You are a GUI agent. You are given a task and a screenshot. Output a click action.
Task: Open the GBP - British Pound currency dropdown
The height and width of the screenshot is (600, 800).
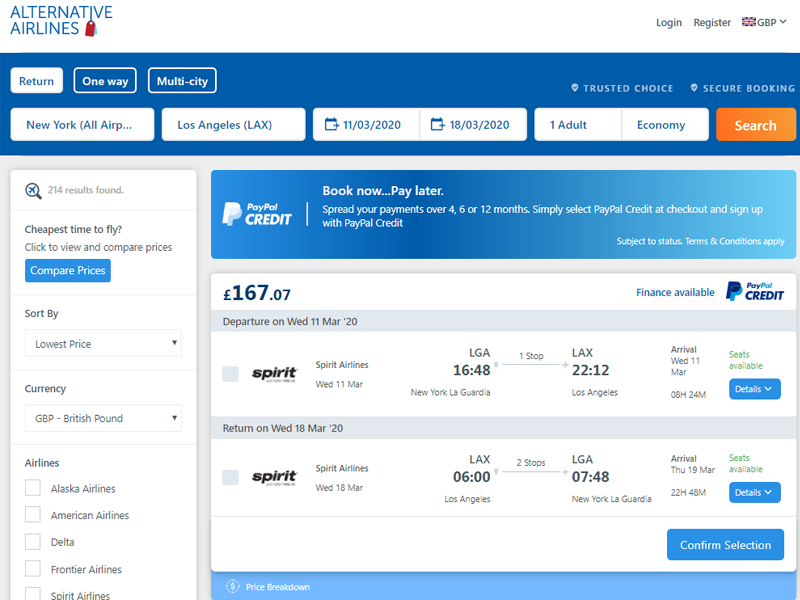tap(104, 418)
